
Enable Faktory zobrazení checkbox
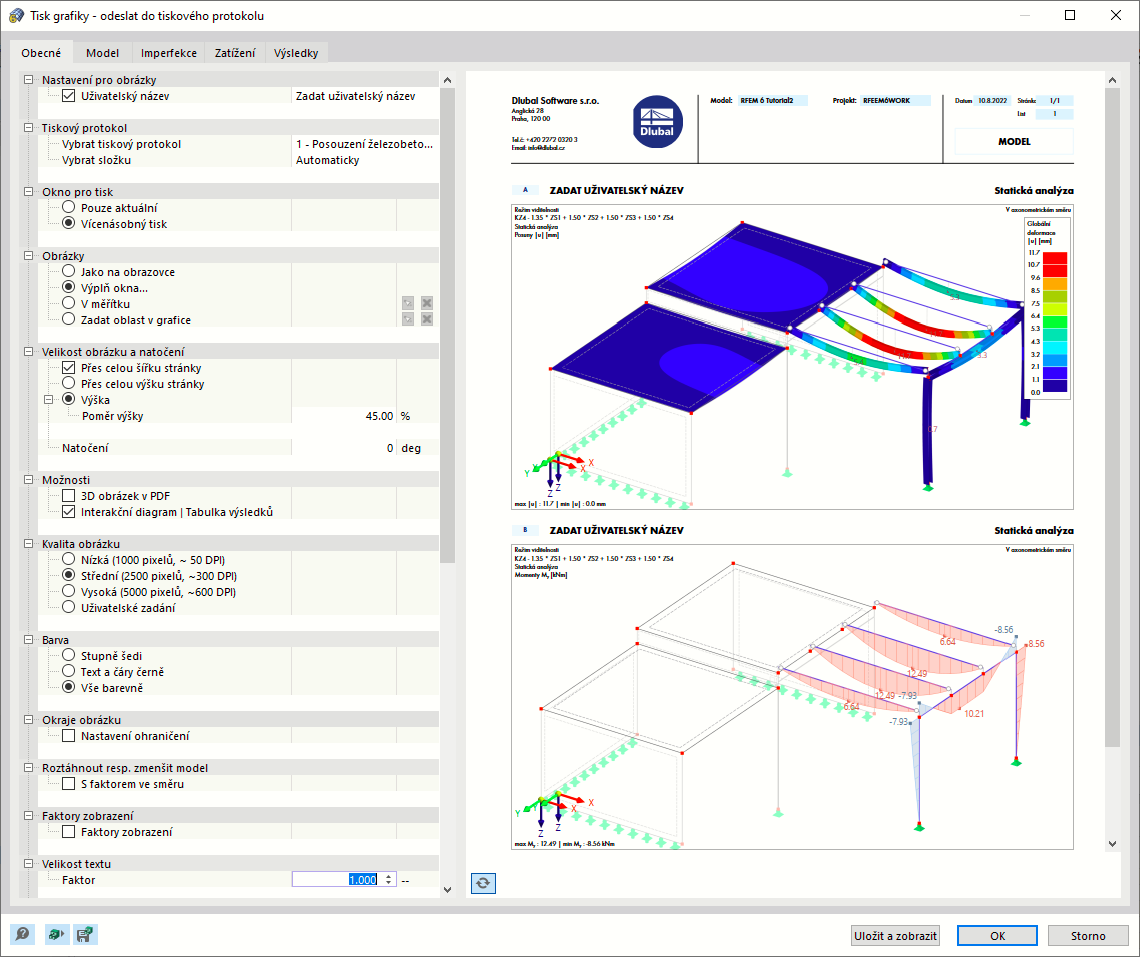coord(68,831)
